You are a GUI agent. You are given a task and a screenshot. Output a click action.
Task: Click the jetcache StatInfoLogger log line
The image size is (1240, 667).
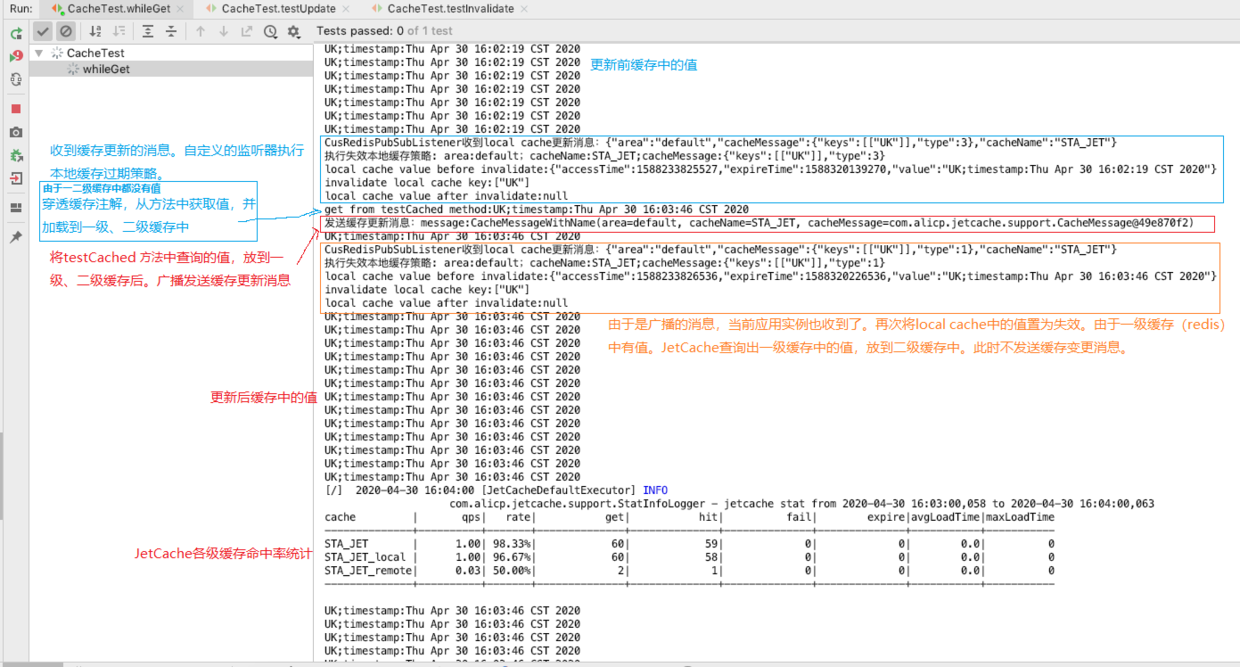pos(802,504)
